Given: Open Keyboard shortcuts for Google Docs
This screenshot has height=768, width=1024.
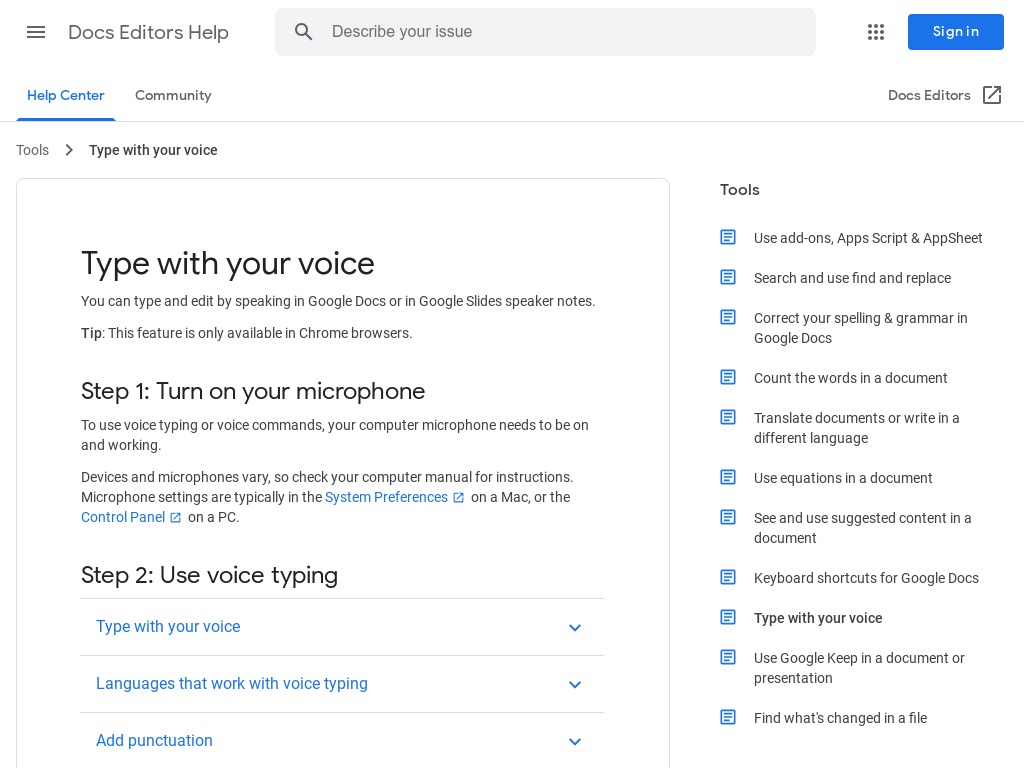Looking at the screenshot, I should (866, 577).
